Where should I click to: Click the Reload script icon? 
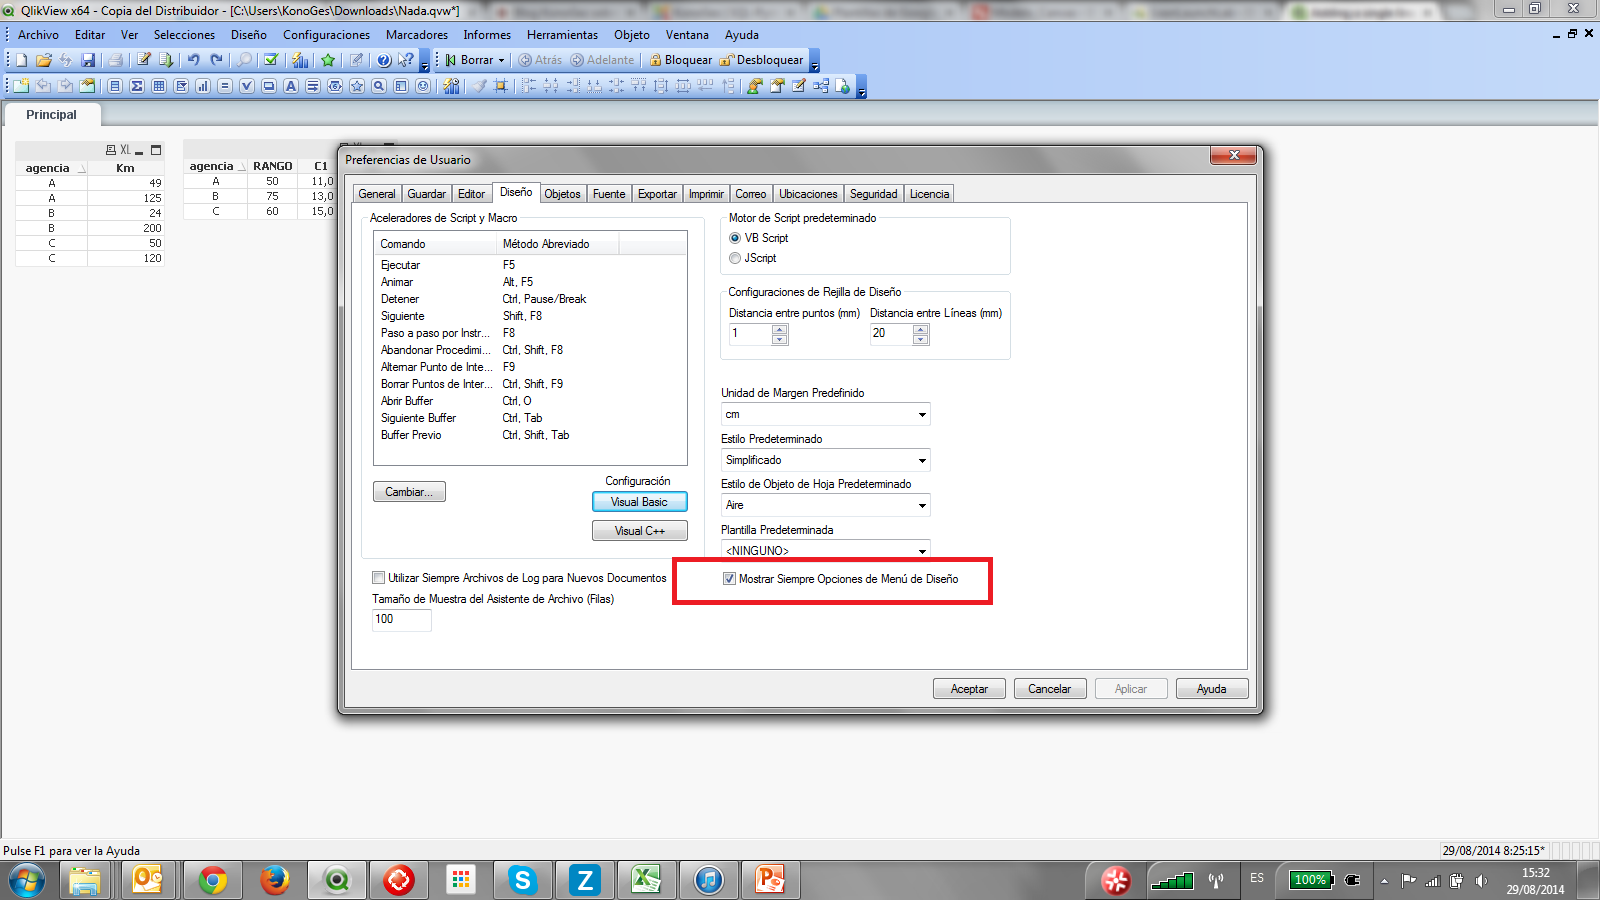tap(166, 60)
